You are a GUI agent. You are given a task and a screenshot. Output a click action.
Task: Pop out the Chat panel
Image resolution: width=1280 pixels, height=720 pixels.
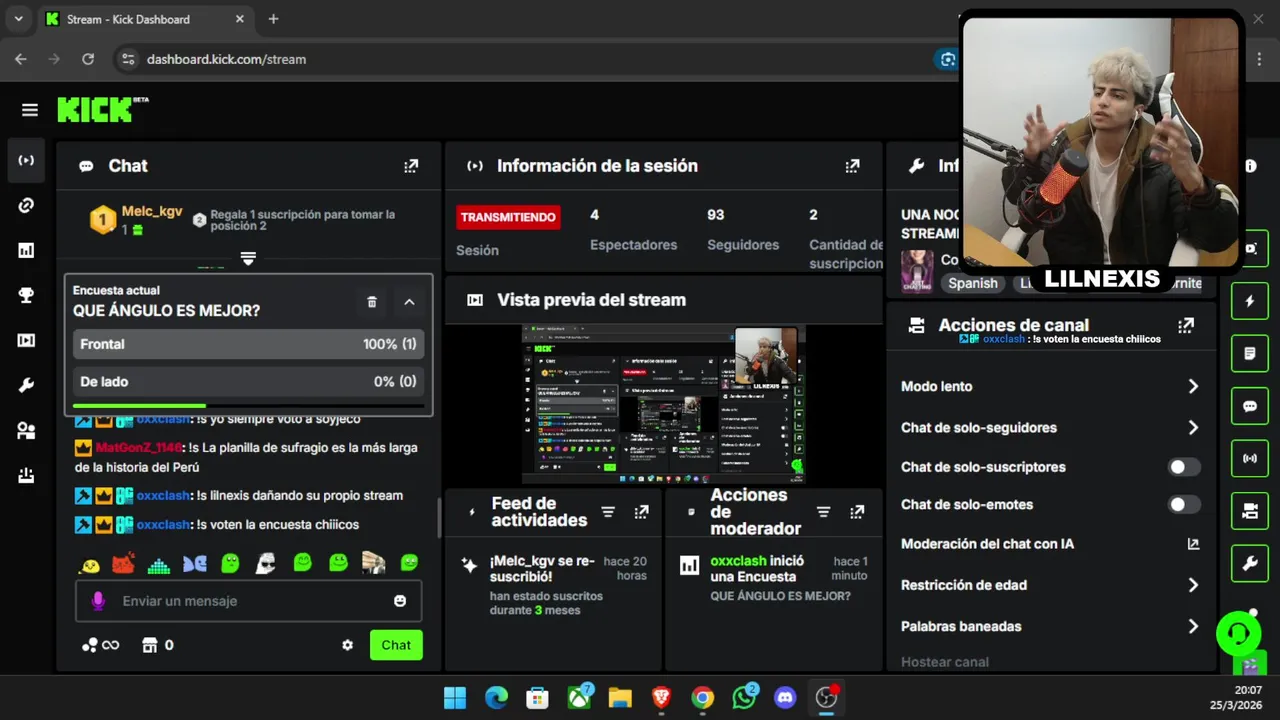point(411,166)
